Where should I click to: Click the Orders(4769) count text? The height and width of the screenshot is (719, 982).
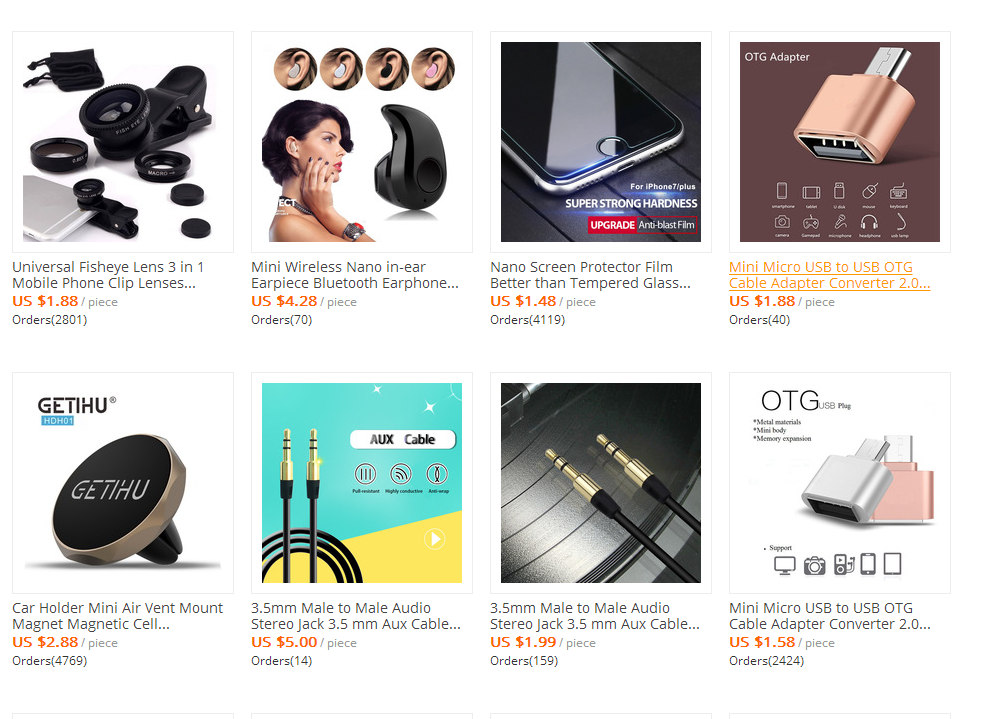pyautogui.click(x=49, y=661)
